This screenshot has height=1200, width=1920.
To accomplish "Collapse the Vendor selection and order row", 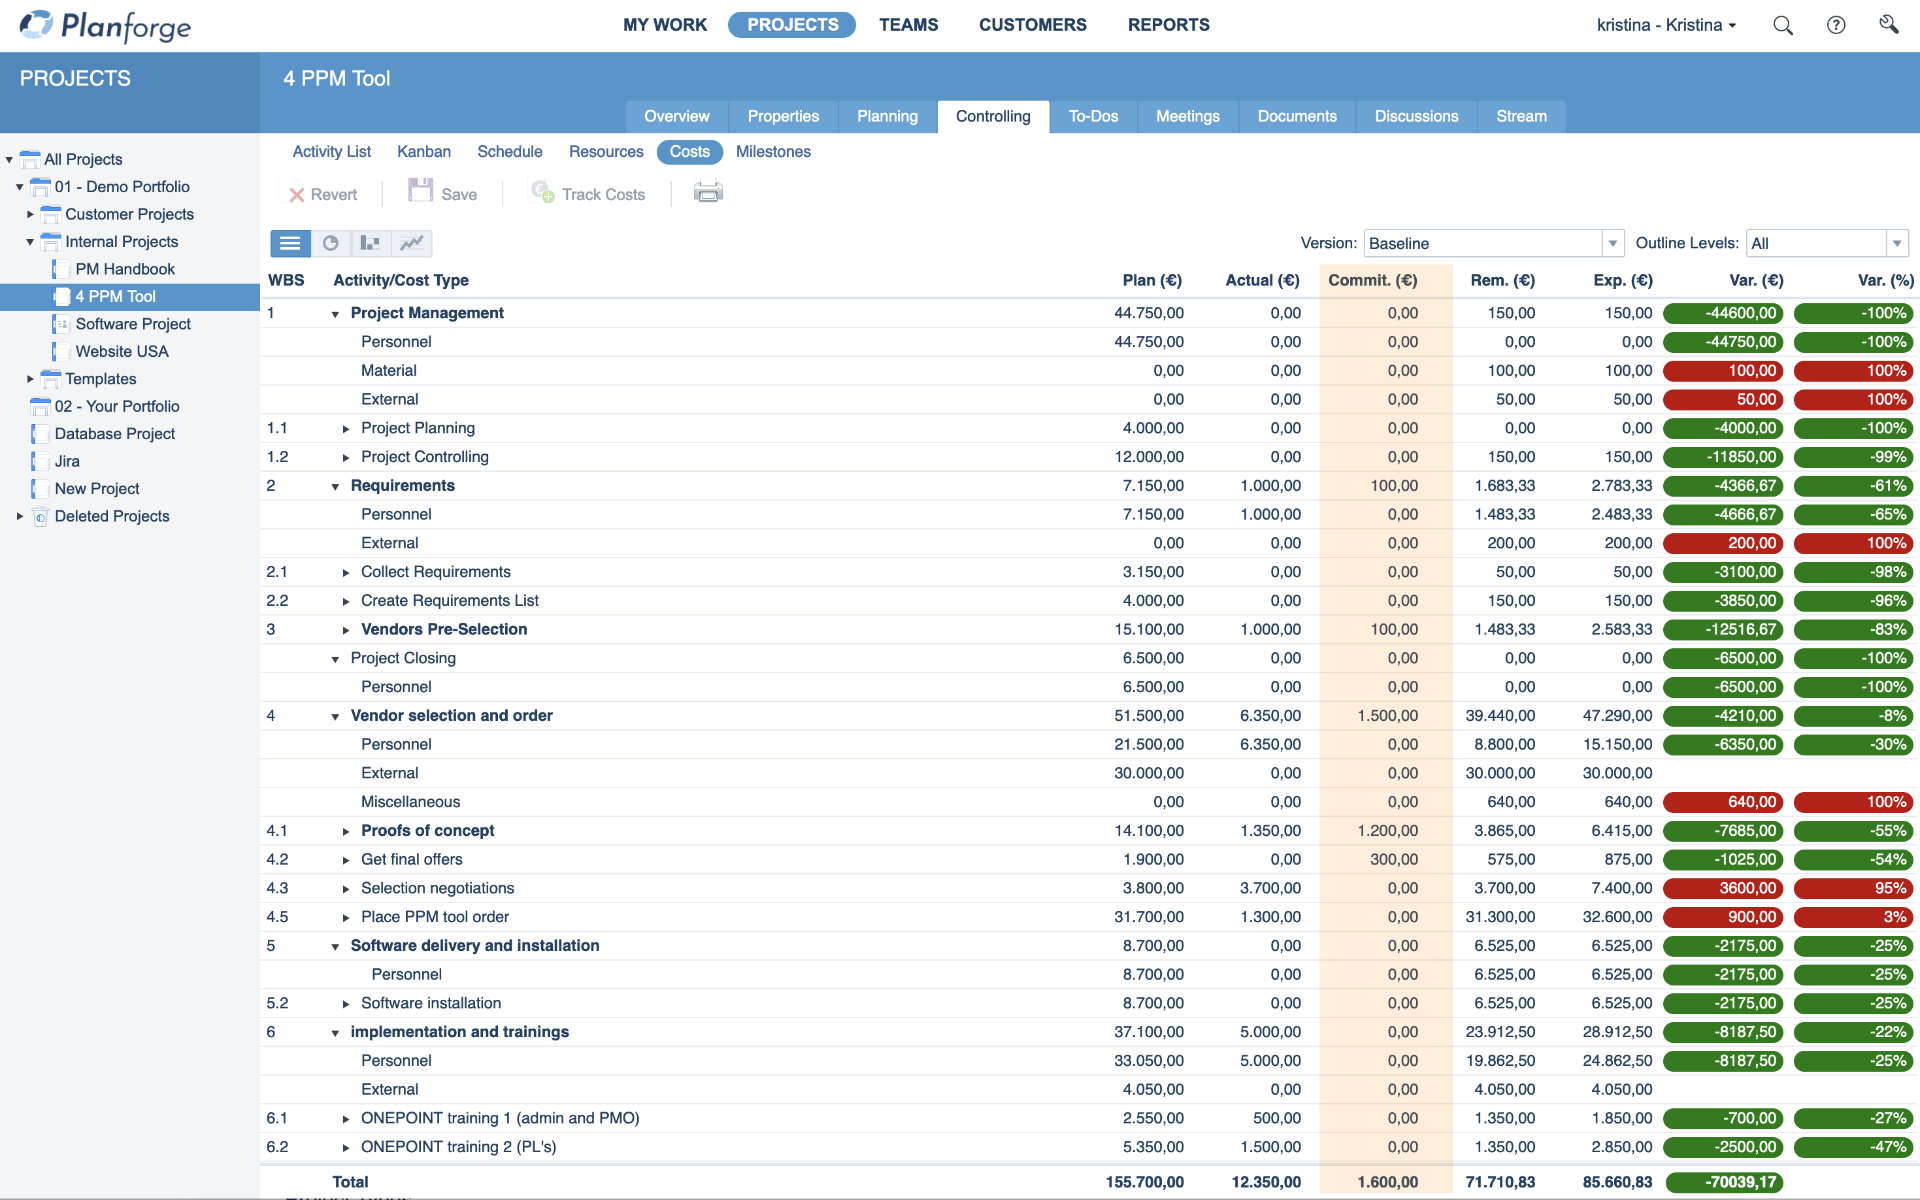I will [335, 717].
